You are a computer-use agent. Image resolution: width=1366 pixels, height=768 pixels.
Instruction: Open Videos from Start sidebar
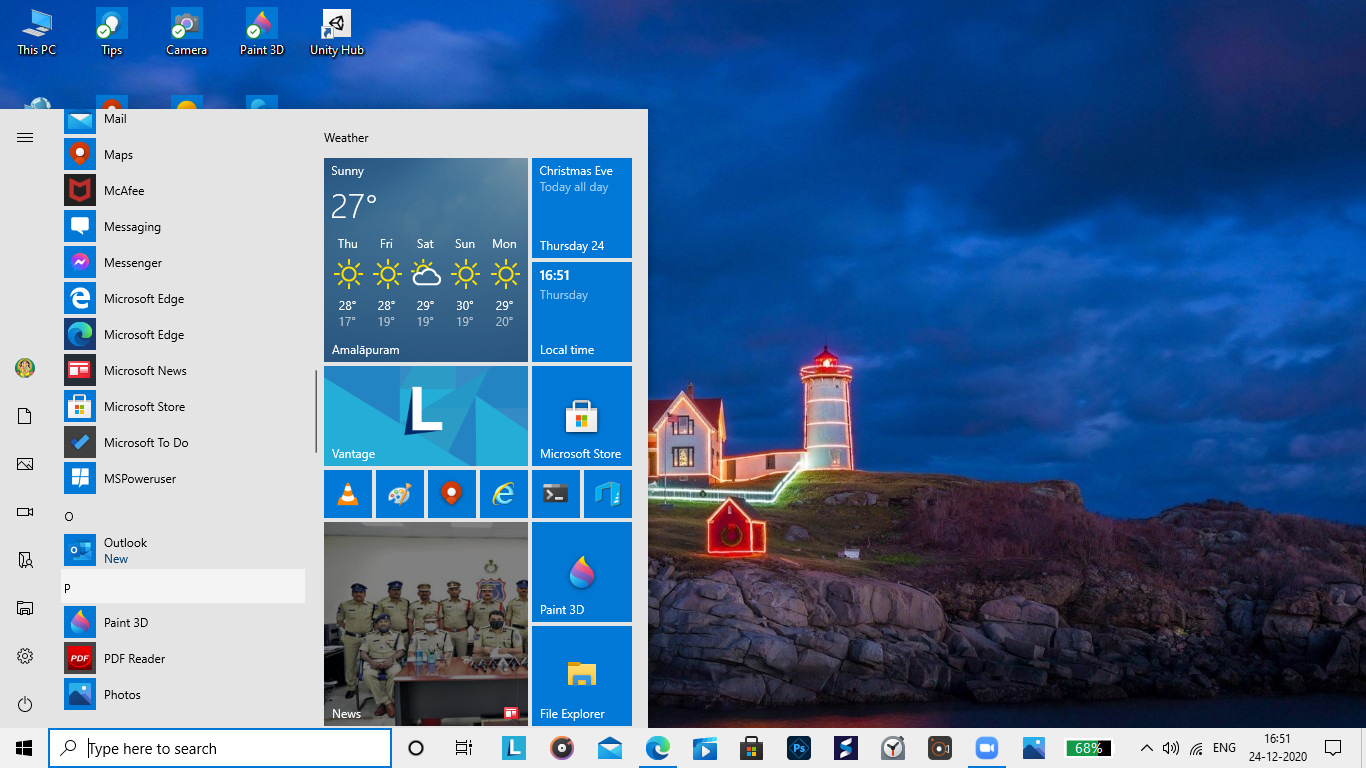coord(25,512)
